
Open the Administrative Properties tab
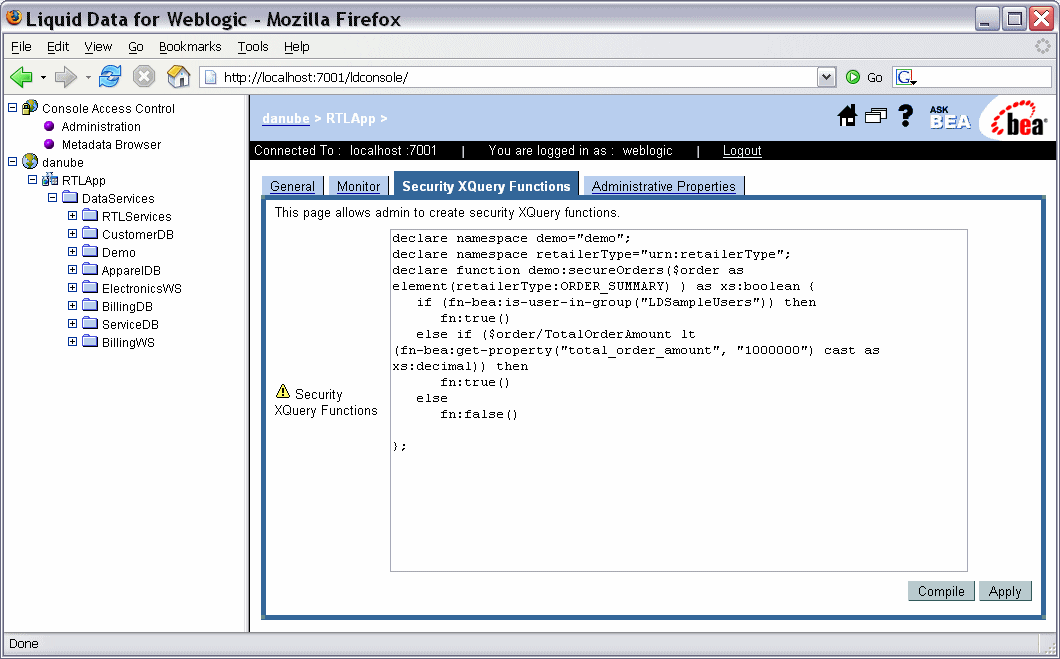tap(663, 186)
